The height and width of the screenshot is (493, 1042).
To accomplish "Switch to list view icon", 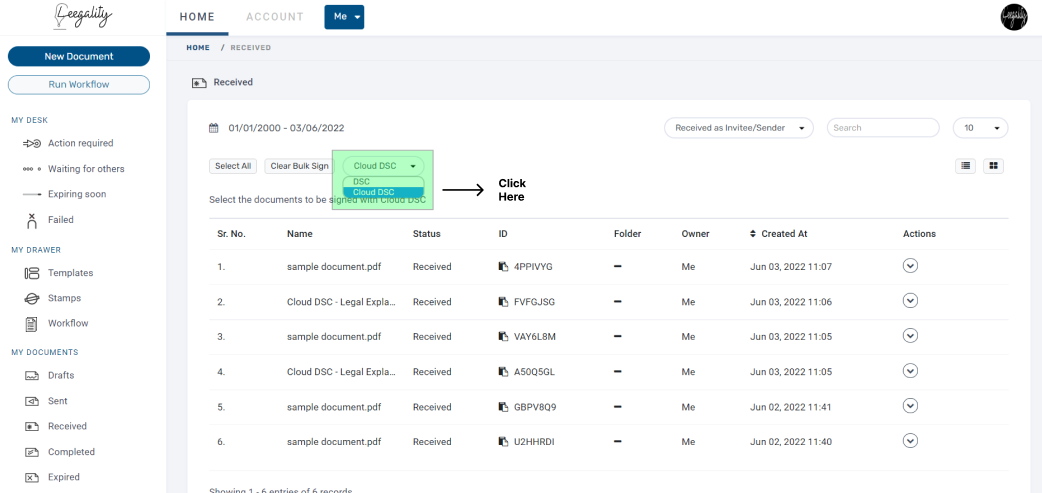I will click(x=965, y=165).
